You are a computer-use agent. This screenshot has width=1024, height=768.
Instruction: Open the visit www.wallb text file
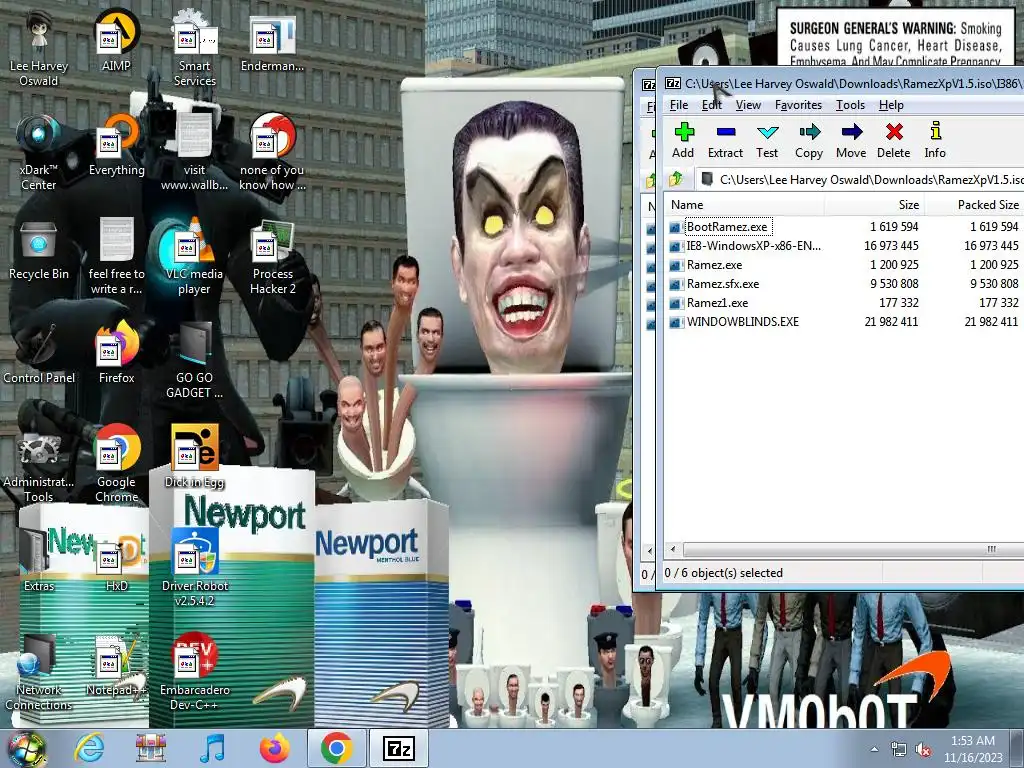[195, 153]
